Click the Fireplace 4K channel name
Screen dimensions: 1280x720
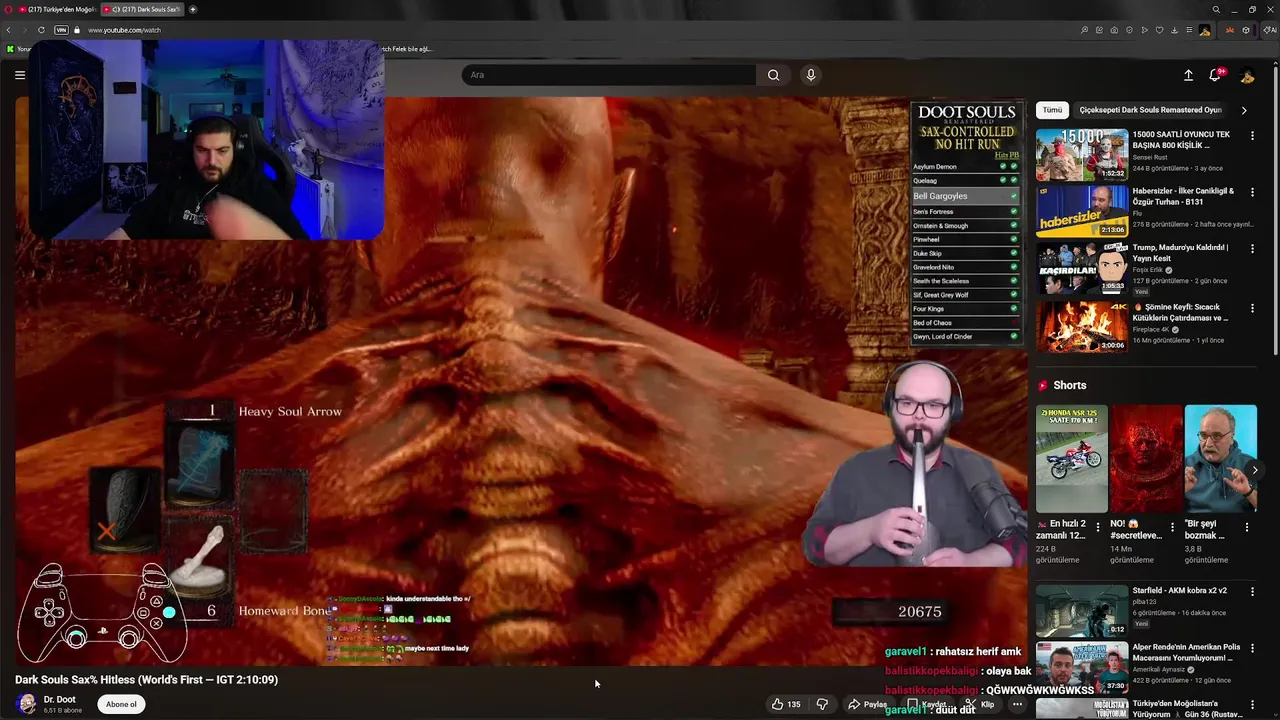point(1153,329)
